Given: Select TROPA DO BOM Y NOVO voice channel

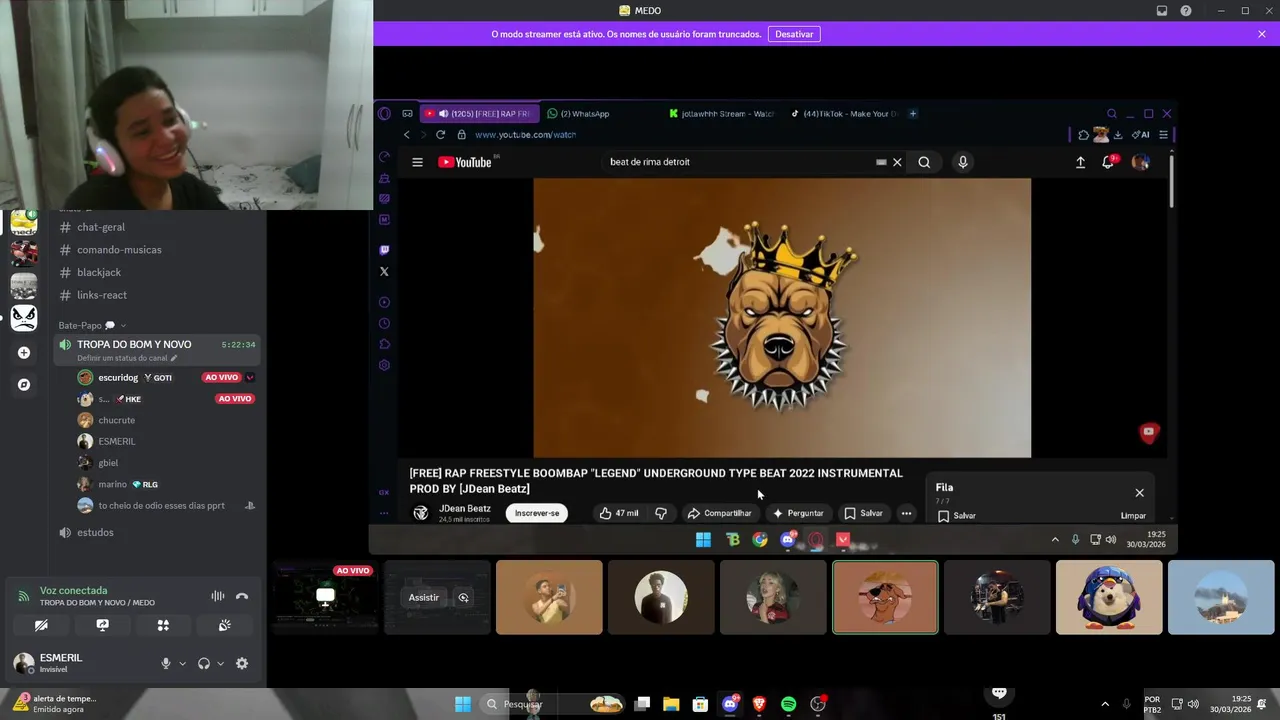Looking at the screenshot, I should tap(134, 344).
